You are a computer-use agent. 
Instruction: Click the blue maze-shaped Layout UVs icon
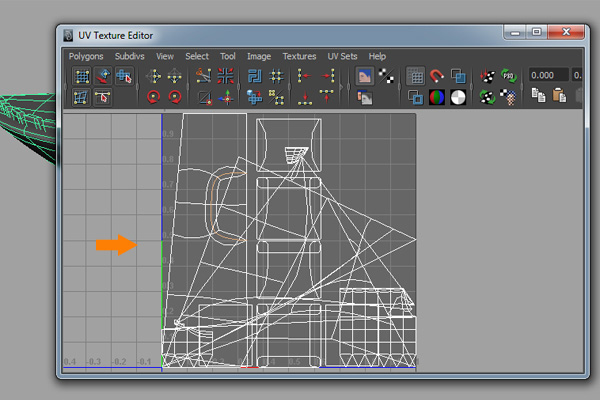tap(253, 76)
